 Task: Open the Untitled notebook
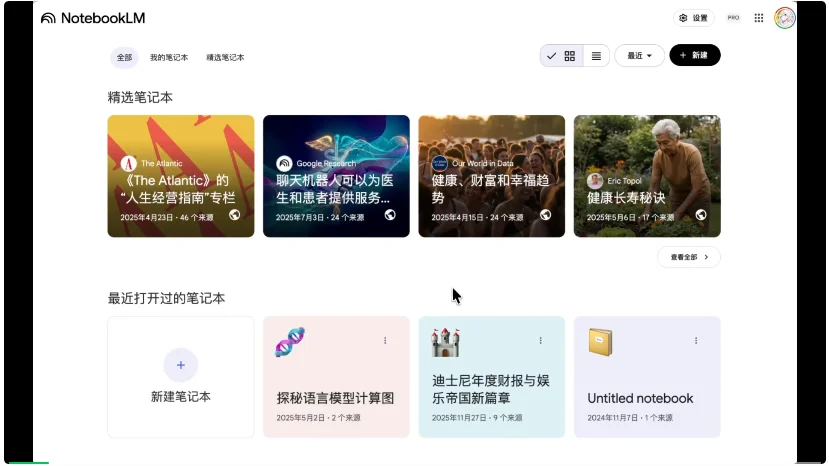[647, 377]
